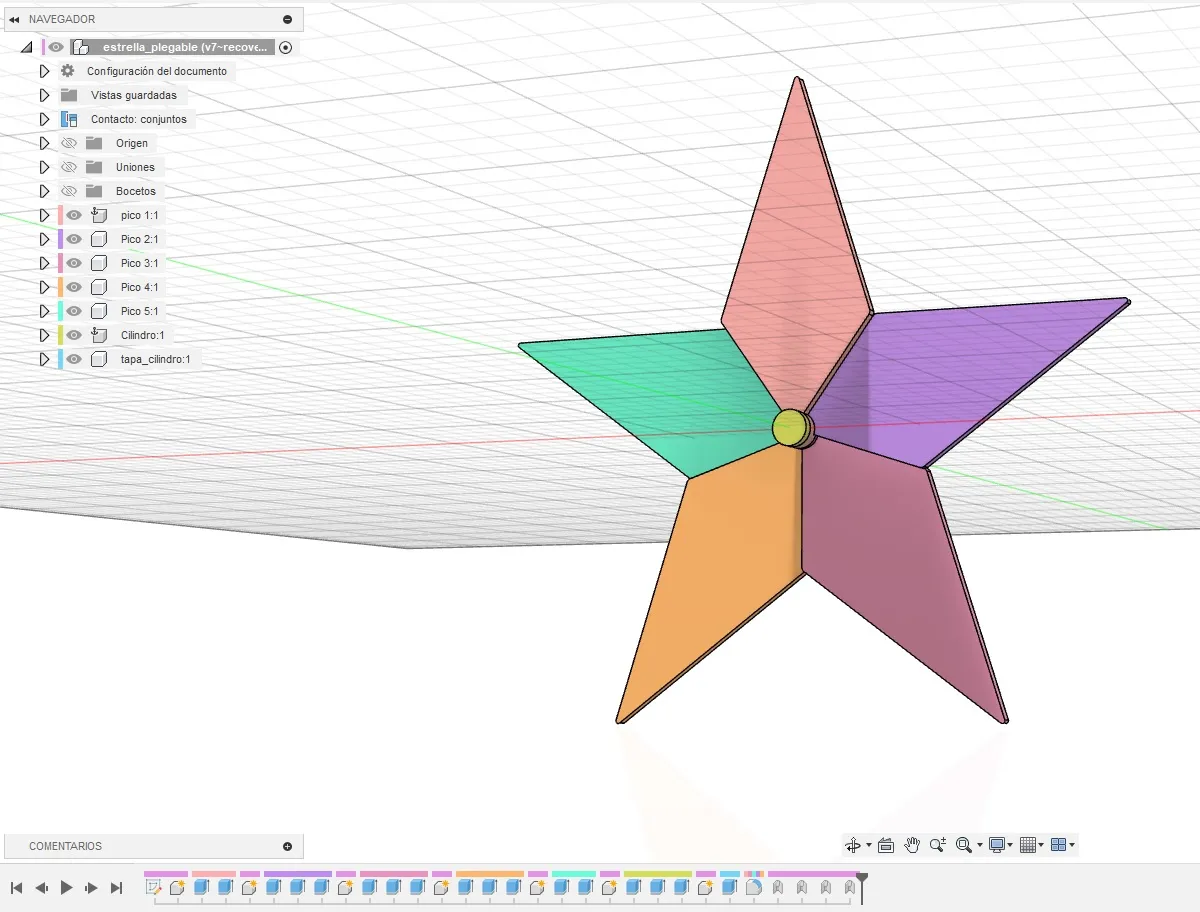Add a comment with the plus icon
The width and height of the screenshot is (1200, 912).
pos(288,846)
